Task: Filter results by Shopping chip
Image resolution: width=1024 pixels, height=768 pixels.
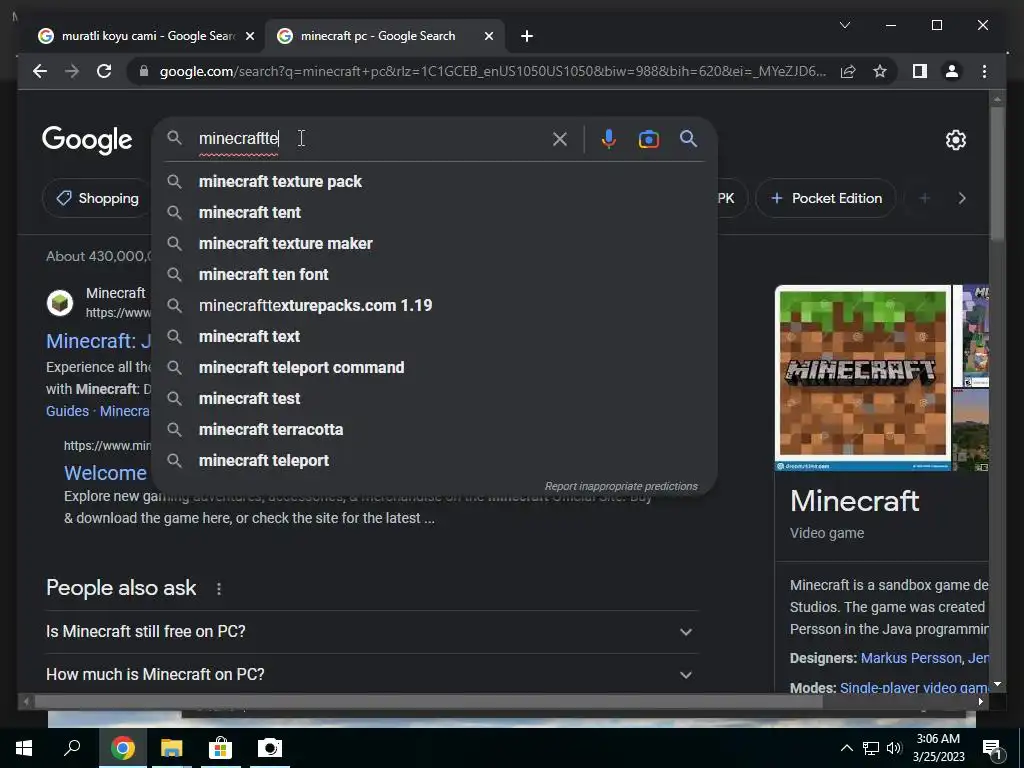Action: coord(98,199)
